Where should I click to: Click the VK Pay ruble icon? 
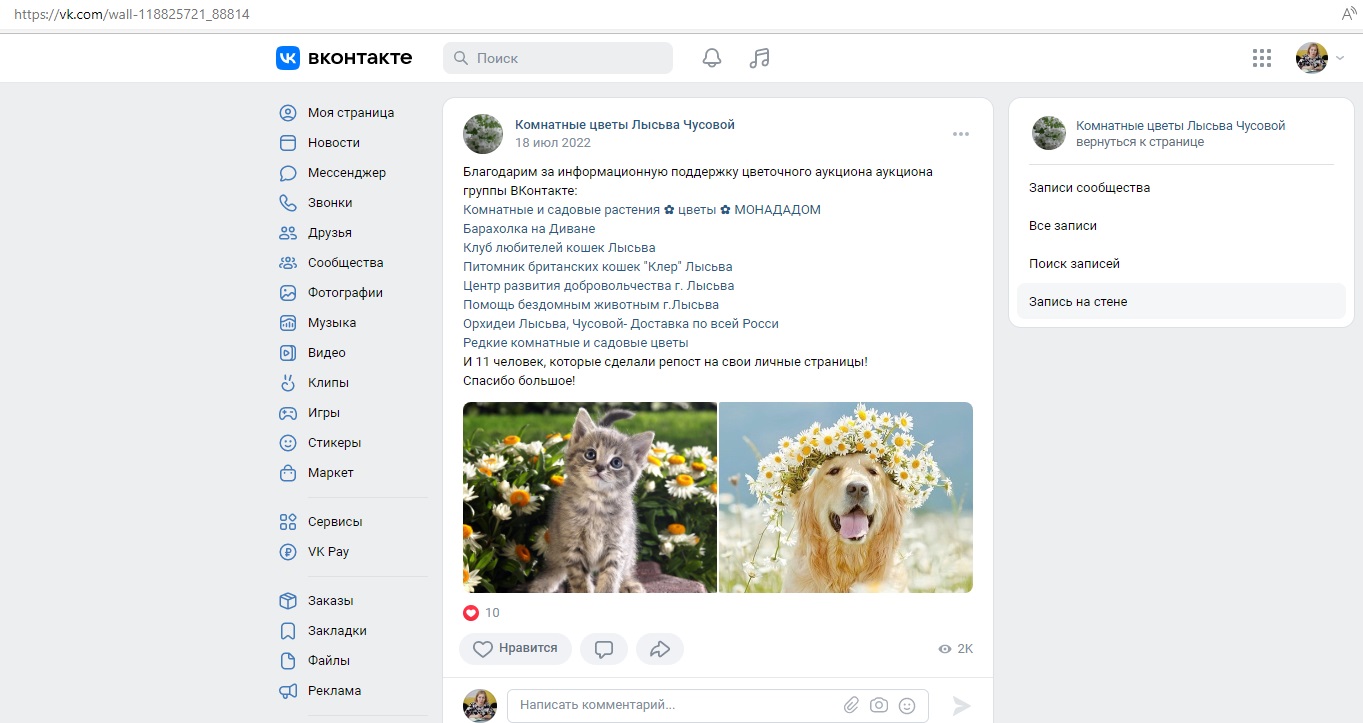coord(288,552)
